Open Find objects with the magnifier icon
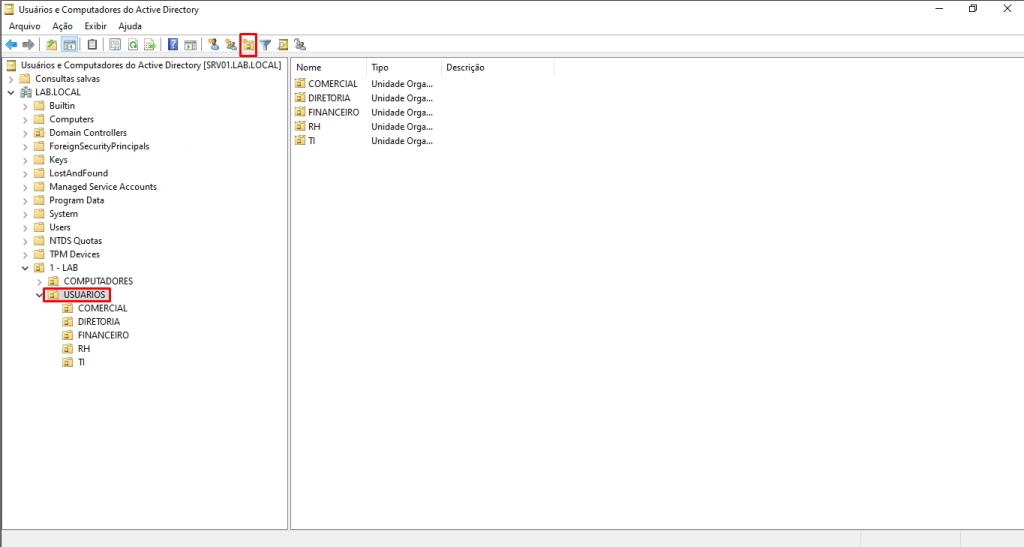Image resolution: width=1024 pixels, height=547 pixels. click(x=283, y=44)
